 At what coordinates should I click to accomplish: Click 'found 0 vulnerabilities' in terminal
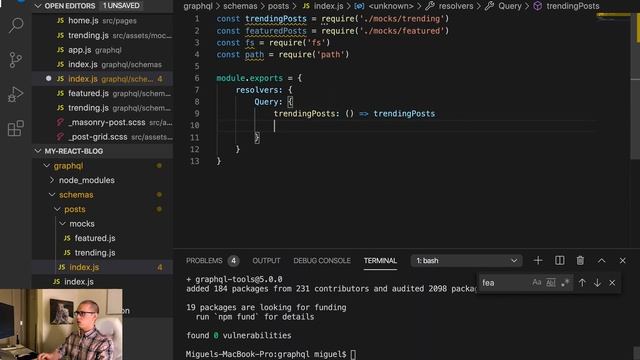(239, 336)
